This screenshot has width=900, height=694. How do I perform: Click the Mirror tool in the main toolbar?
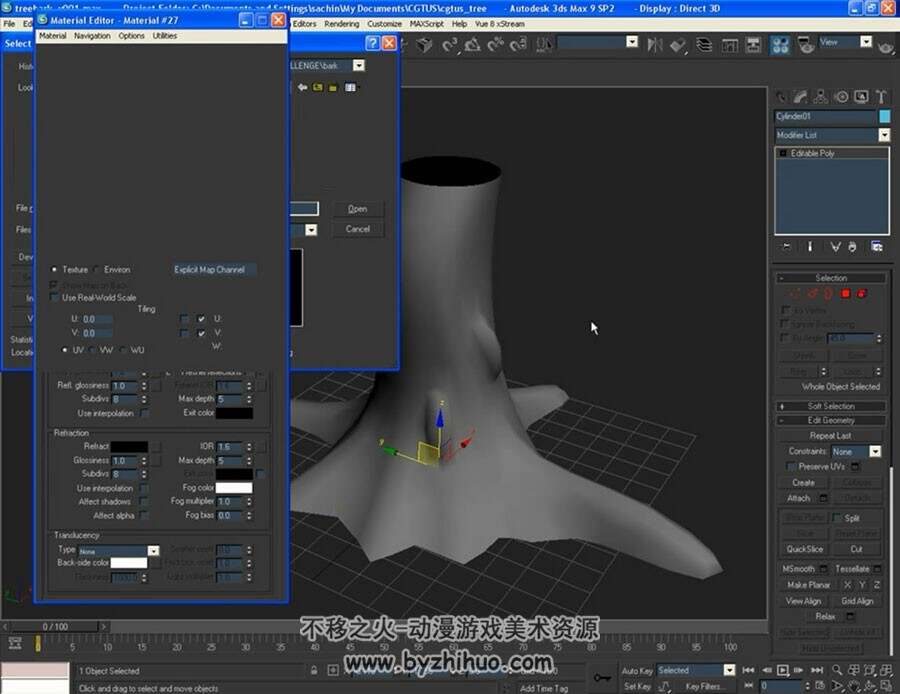point(655,45)
